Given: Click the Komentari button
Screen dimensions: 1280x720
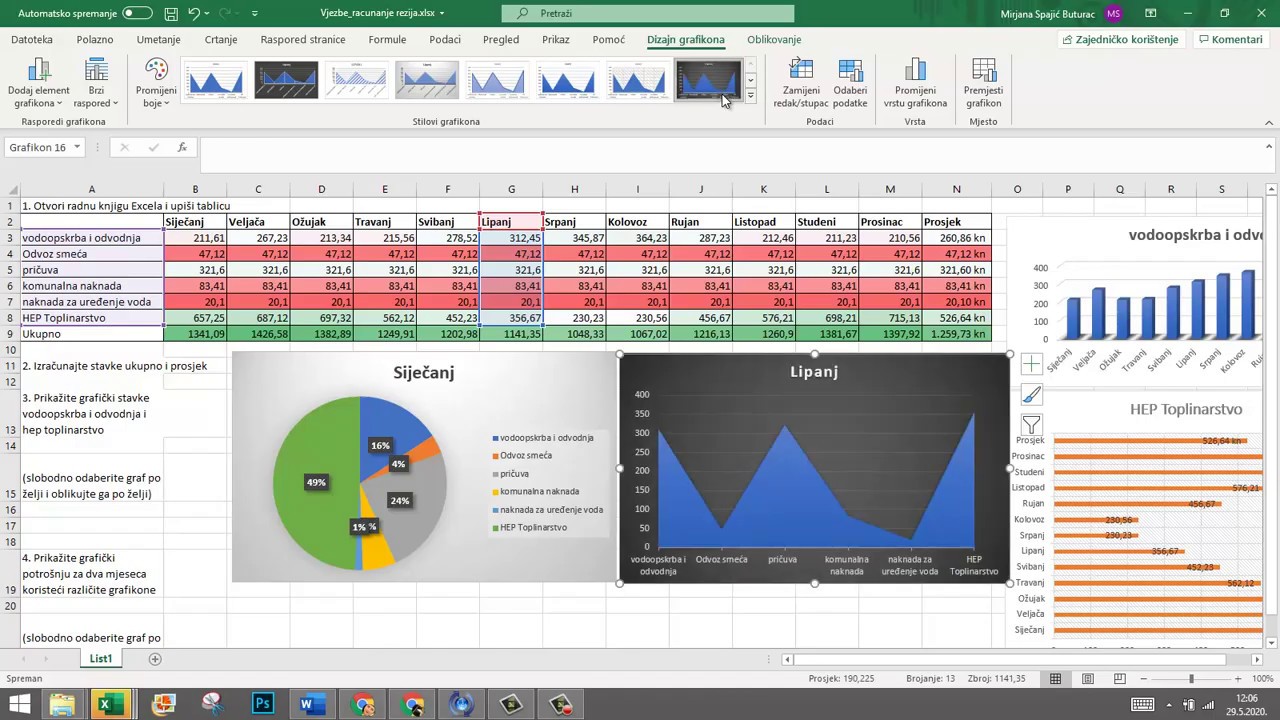Looking at the screenshot, I should pos(1230,40).
